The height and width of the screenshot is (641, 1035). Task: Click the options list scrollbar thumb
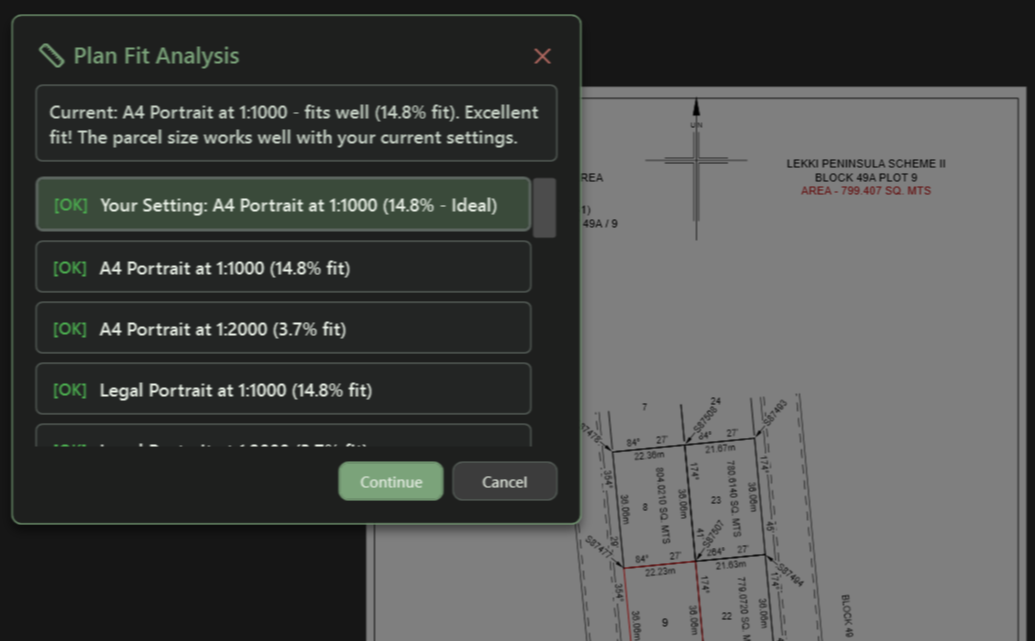544,207
